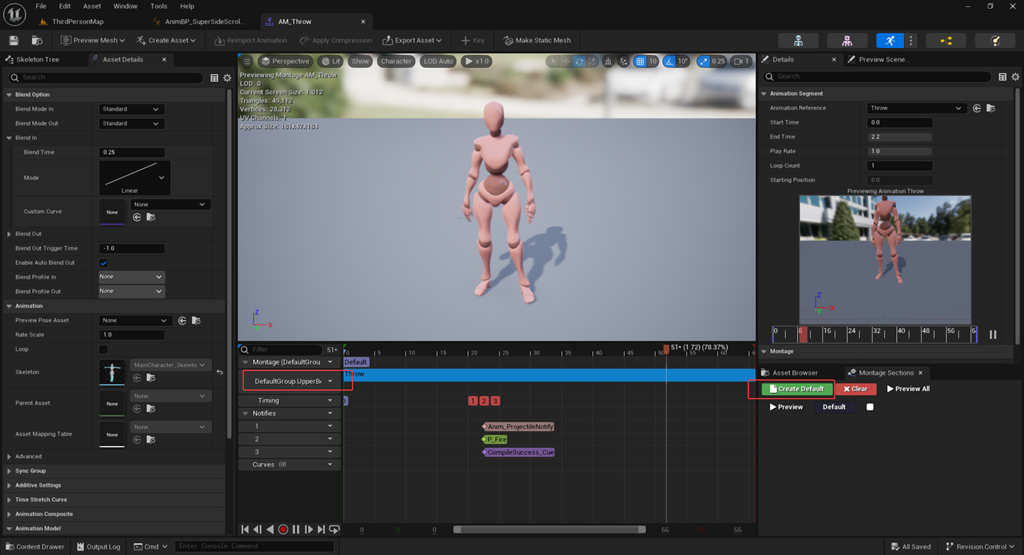The width and height of the screenshot is (1024, 555).
Task: Open the Tools menu
Action: [x=159, y=6]
